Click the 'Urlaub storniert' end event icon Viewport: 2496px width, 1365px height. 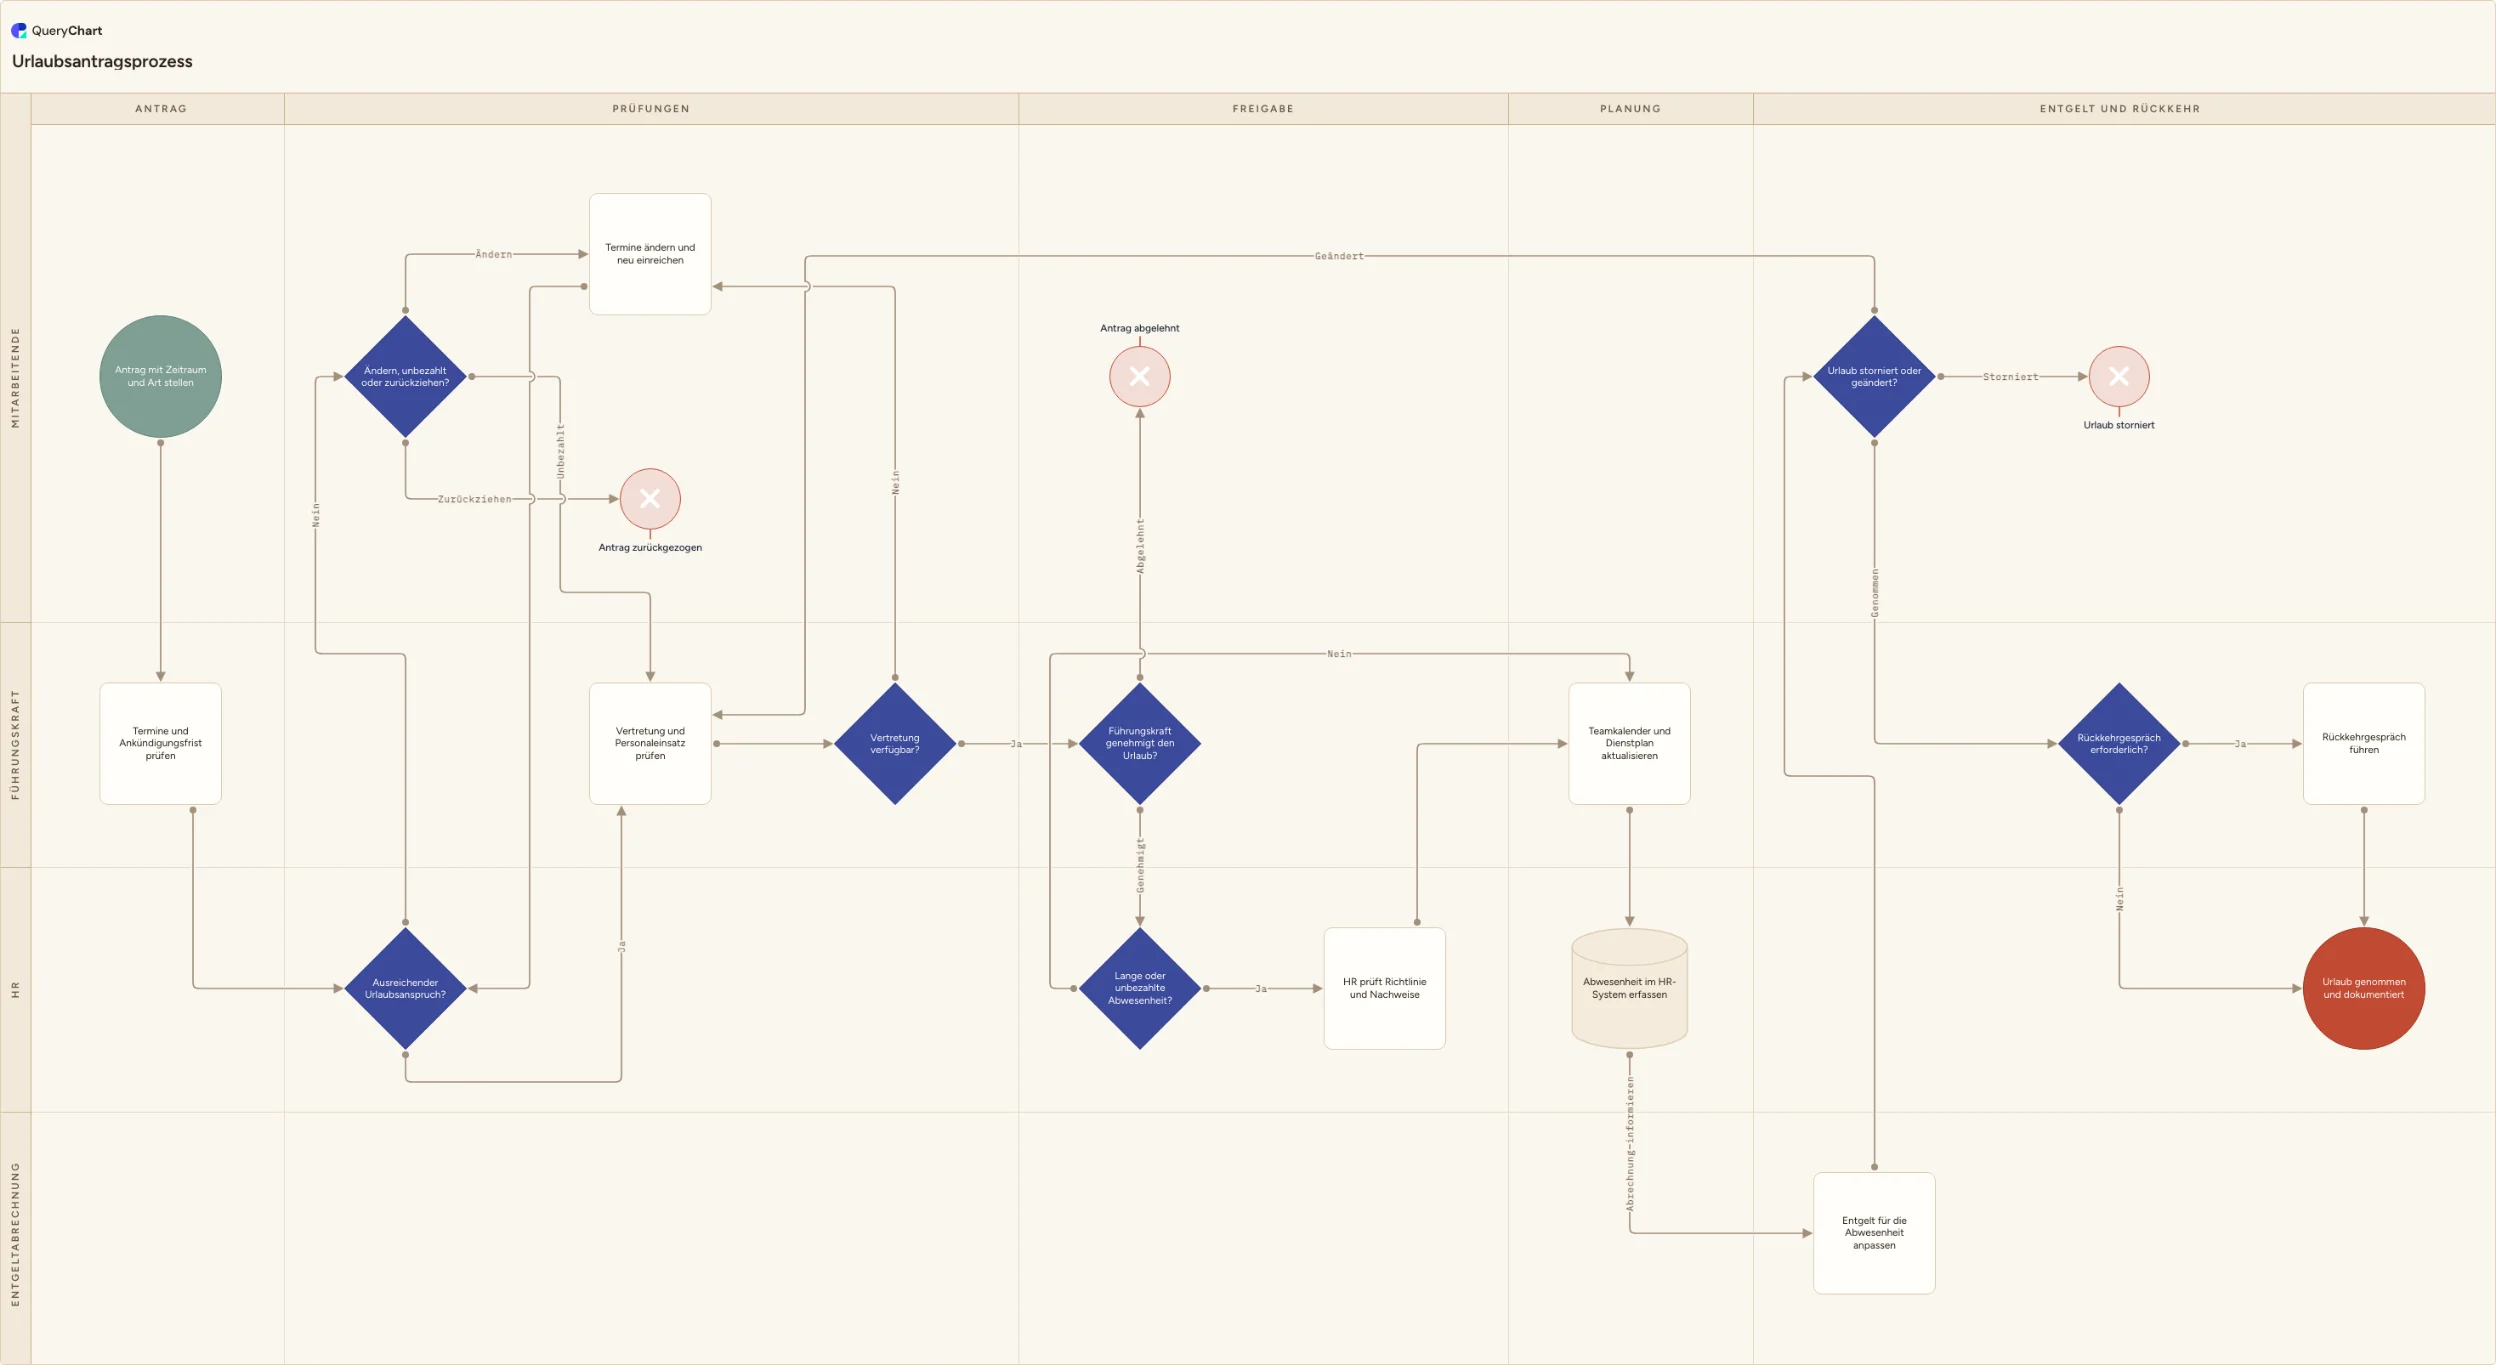click(2118, 377)
